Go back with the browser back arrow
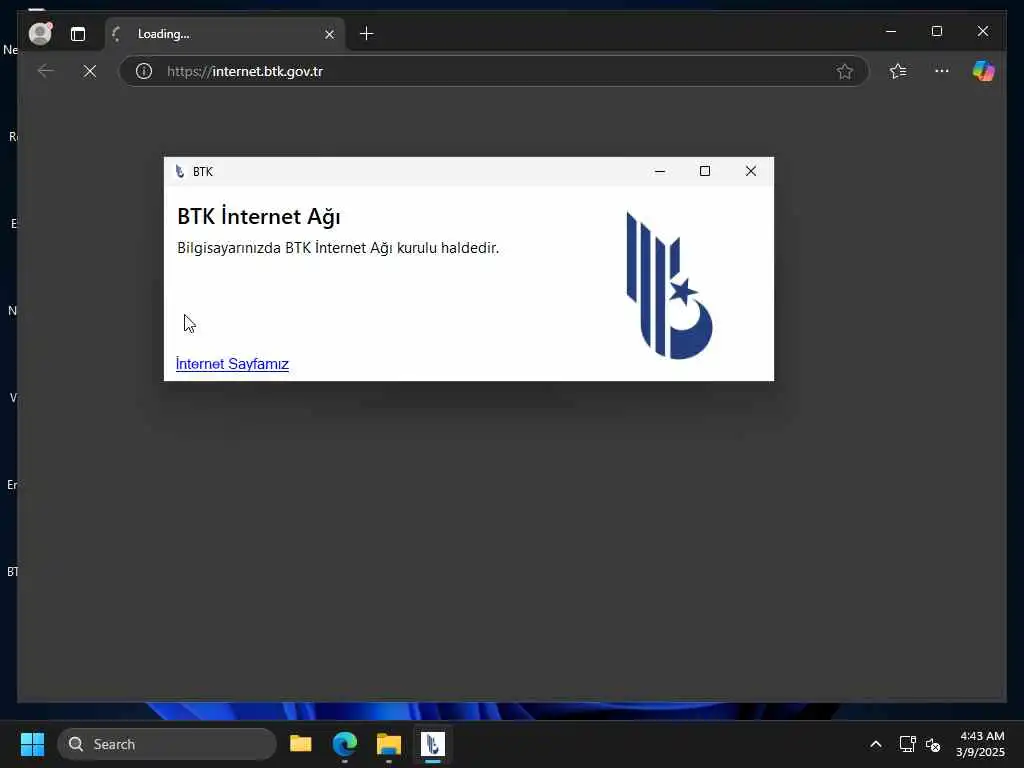1024x768 pixels. [x=46, y=71]
